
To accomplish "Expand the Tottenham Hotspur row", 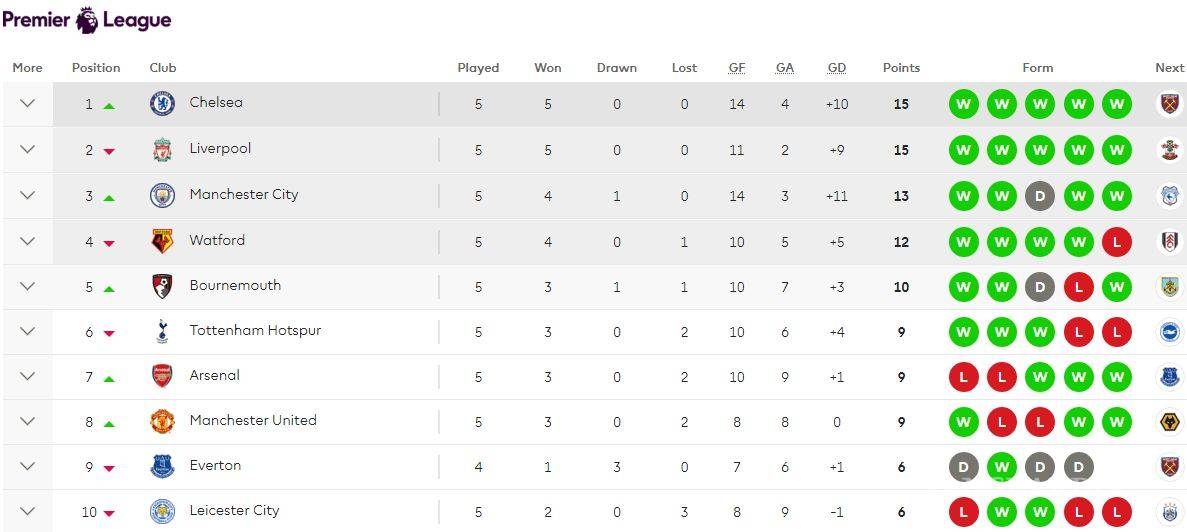I will click(x=27, y=331).
